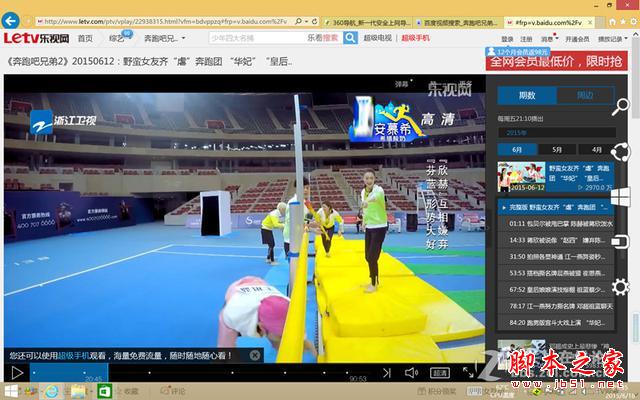Click the 登录 login link

[x=507, y=39]
